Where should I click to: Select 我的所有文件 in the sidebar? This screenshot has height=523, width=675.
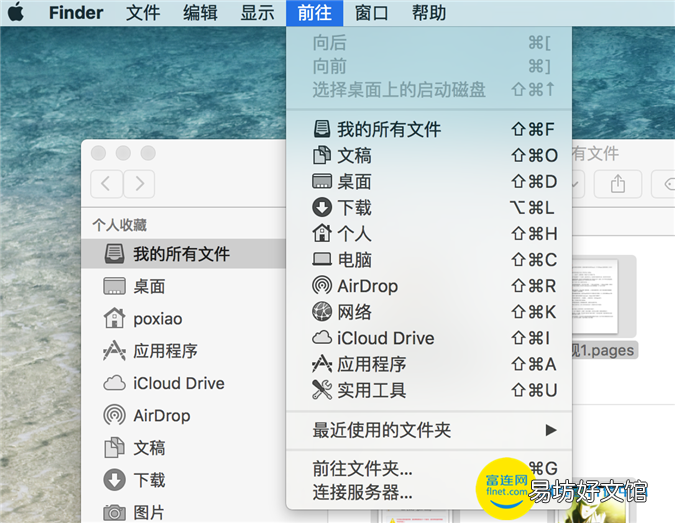click(184, 254)
